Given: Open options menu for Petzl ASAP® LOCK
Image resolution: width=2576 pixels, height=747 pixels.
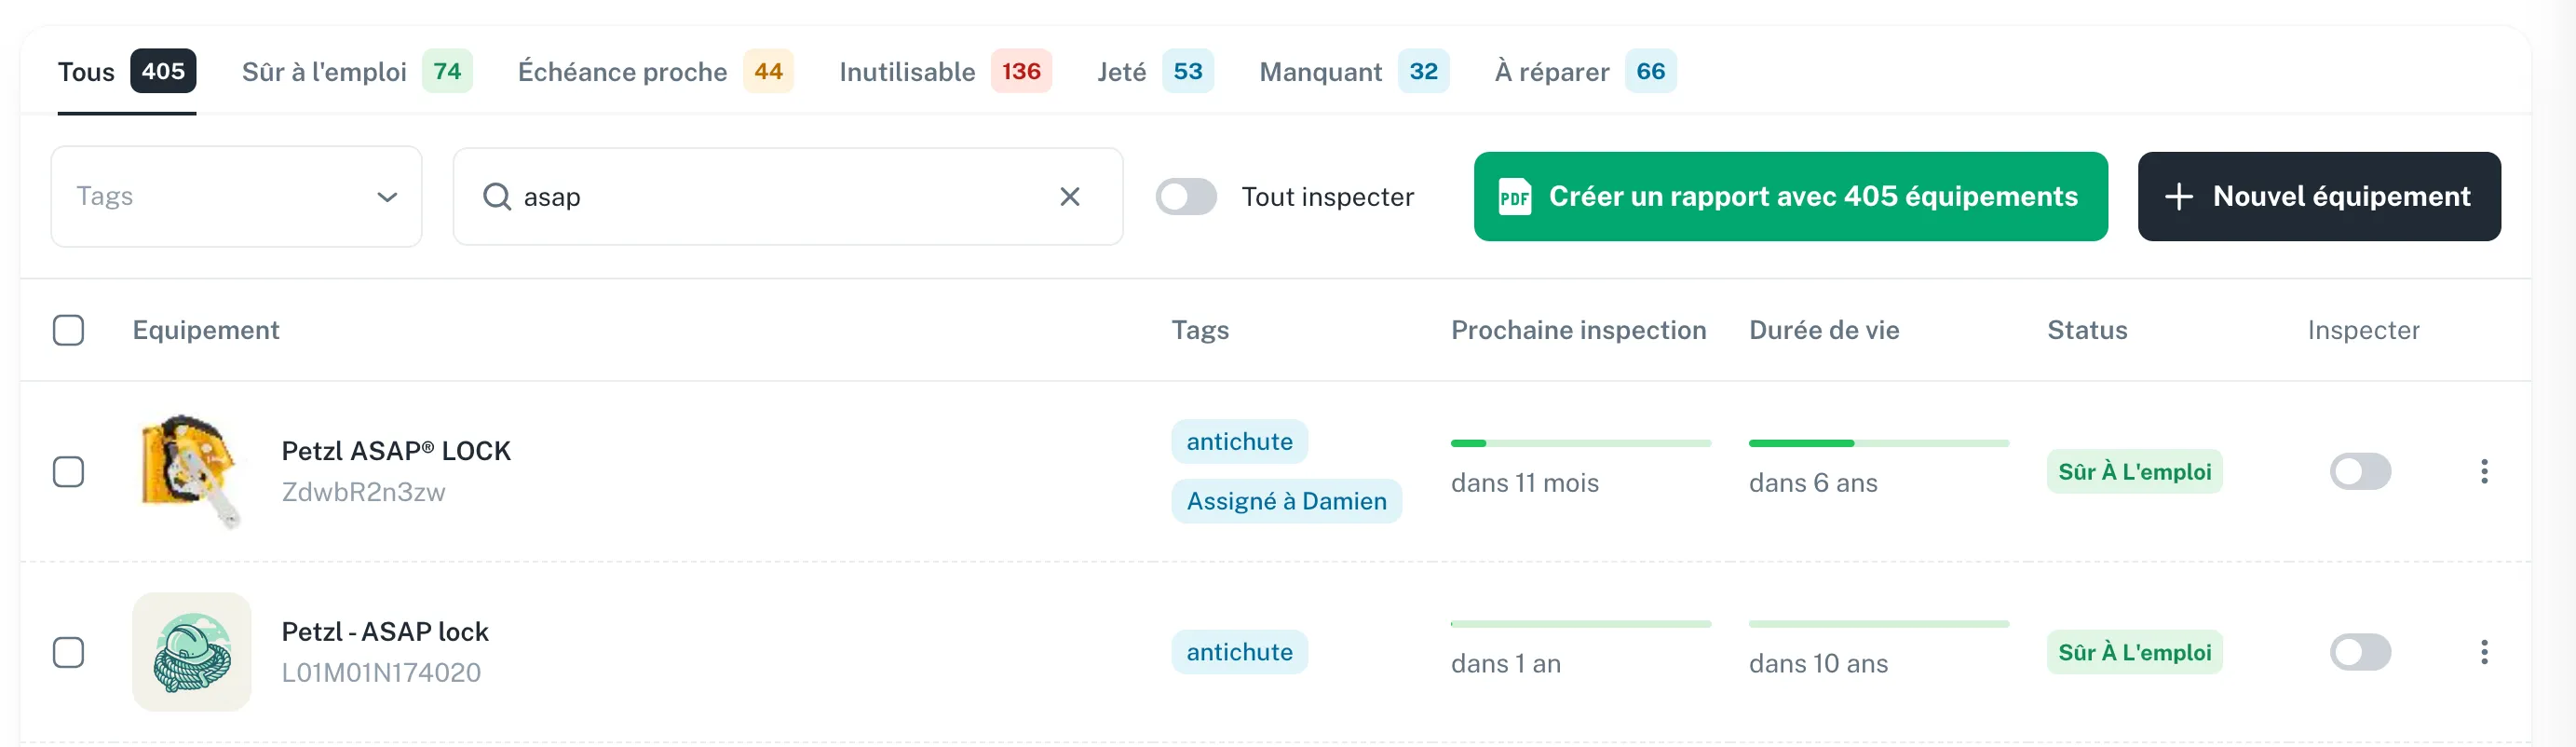Looking at the screenshot, I should point(2484,472).
